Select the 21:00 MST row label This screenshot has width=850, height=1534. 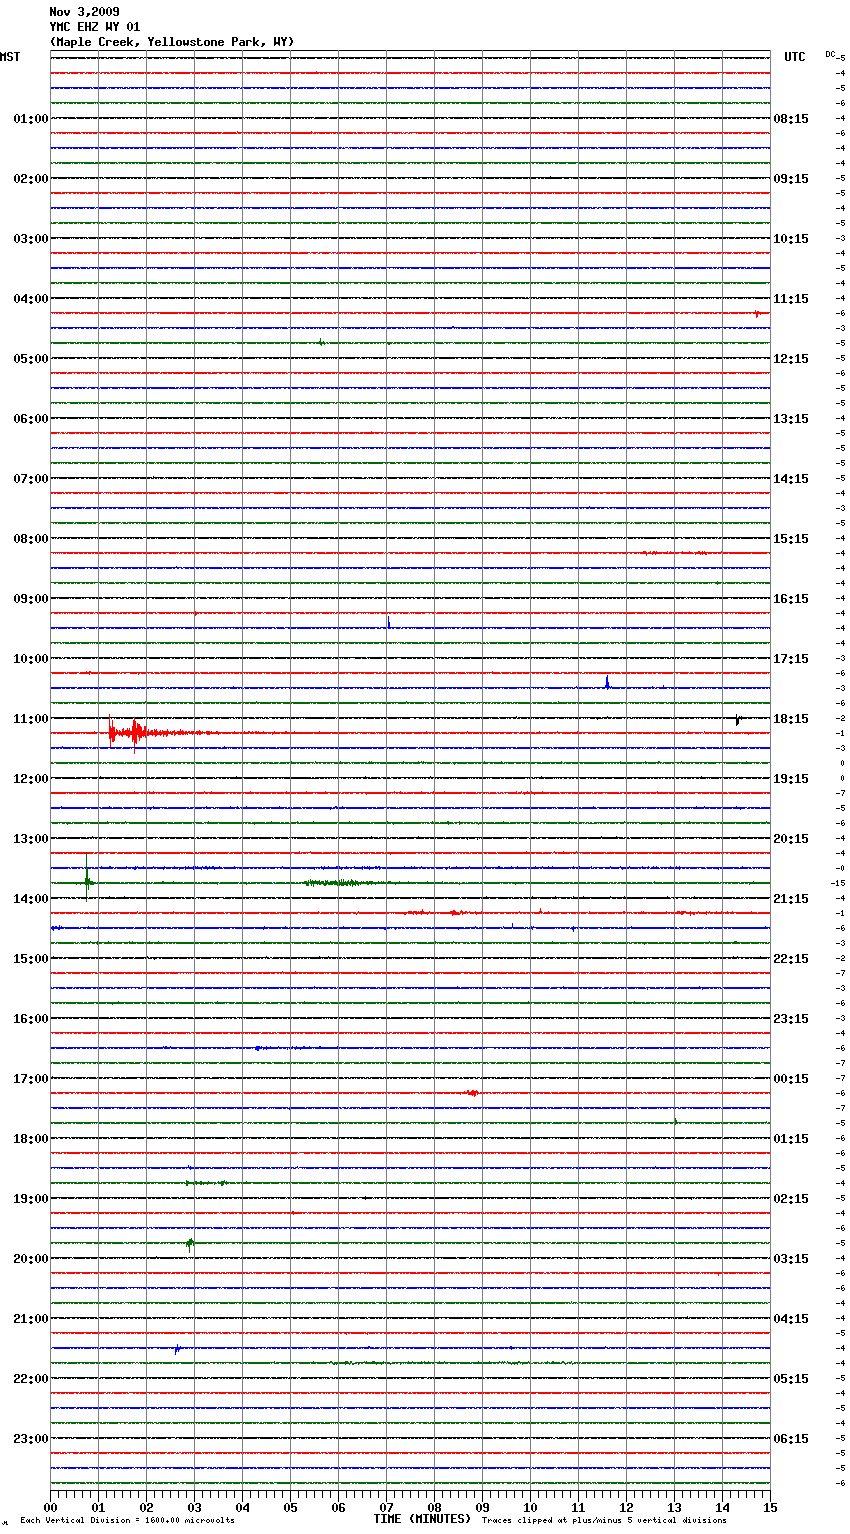[x=31, y=1318]
